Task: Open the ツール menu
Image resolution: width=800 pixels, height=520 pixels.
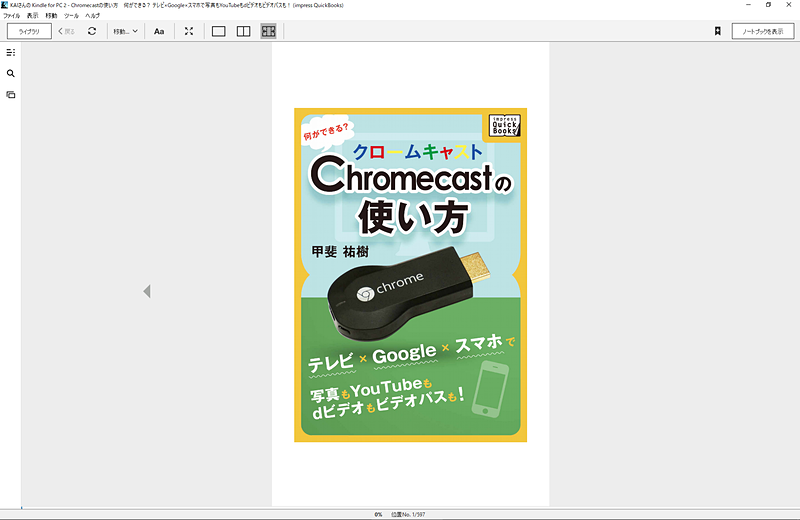Action: pyautogui.click(x=71, y=16)
